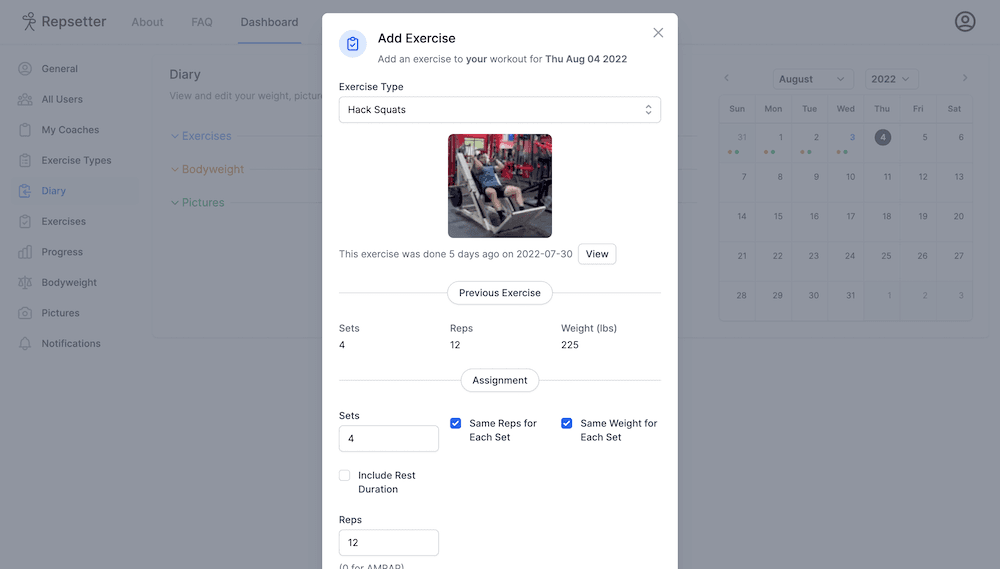Click the Sets input field
1000x569 pixels.
pyautogui.click(x=388, y=439)
